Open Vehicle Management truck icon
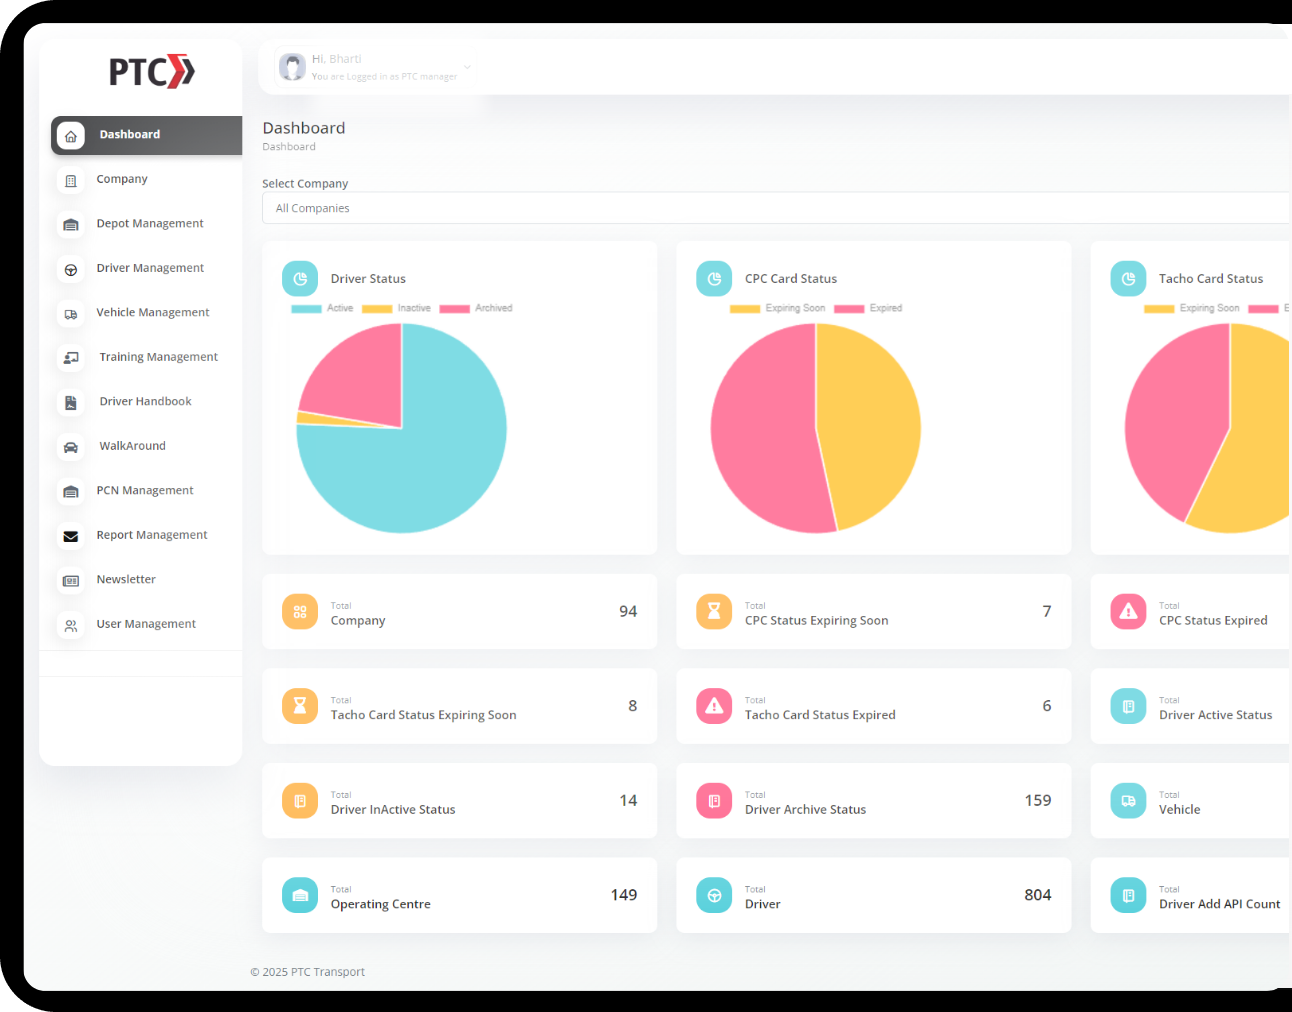 tap(71, 314)
